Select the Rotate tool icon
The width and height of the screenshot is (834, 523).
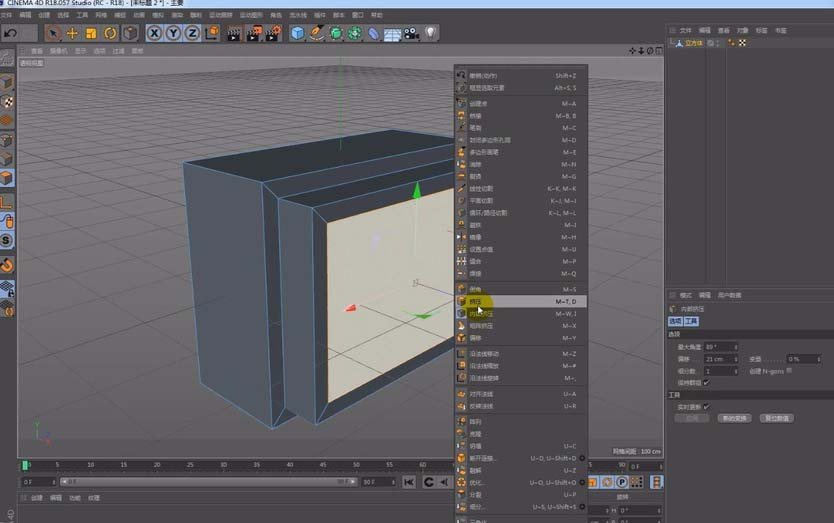110,33
